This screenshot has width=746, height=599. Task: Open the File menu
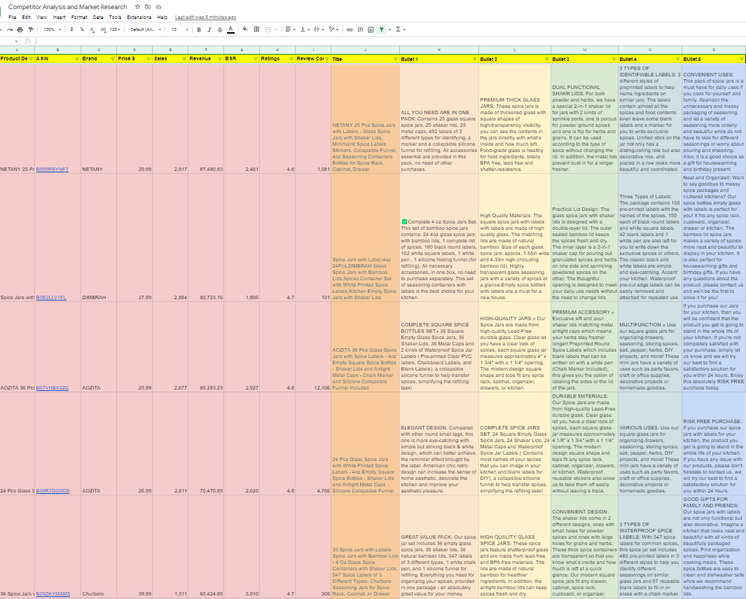(x=12, y=17)
